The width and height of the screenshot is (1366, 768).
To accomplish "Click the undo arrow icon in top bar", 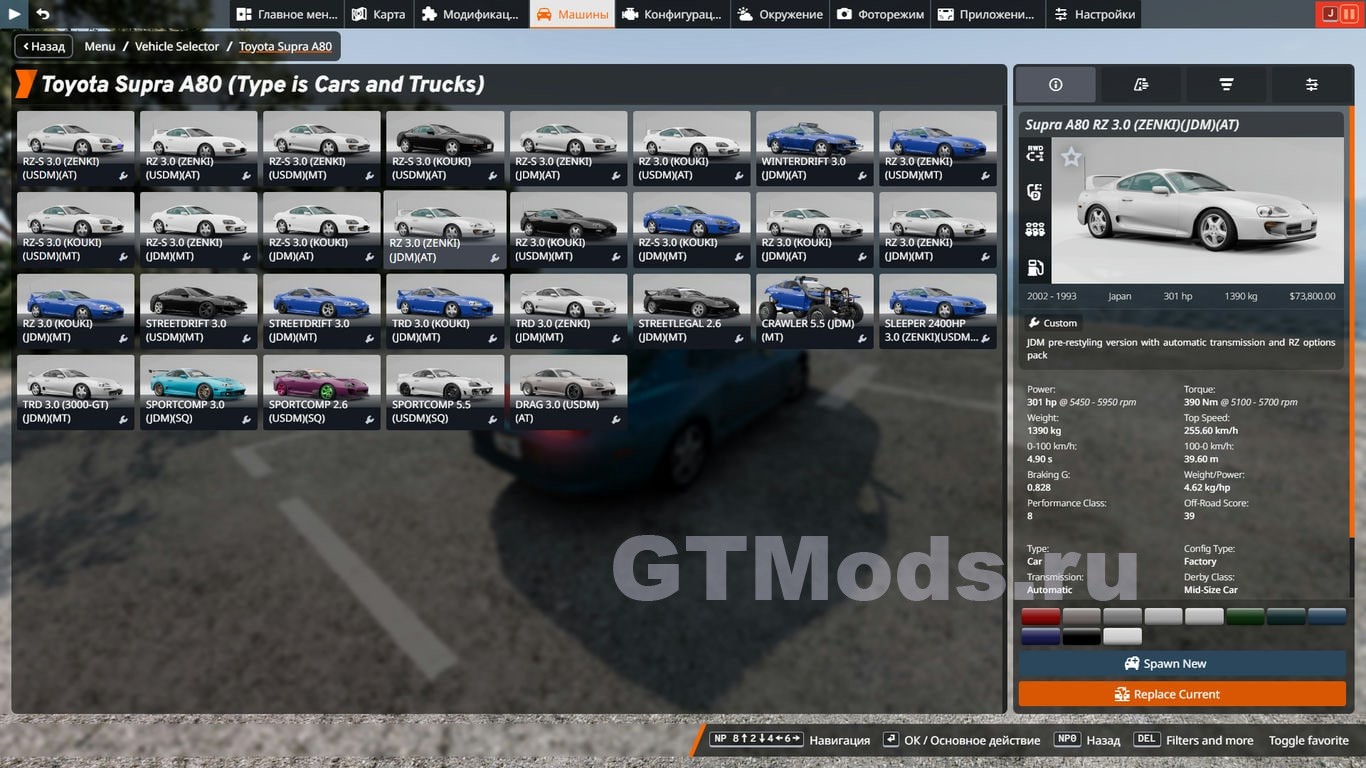I will tap(43, 14).
